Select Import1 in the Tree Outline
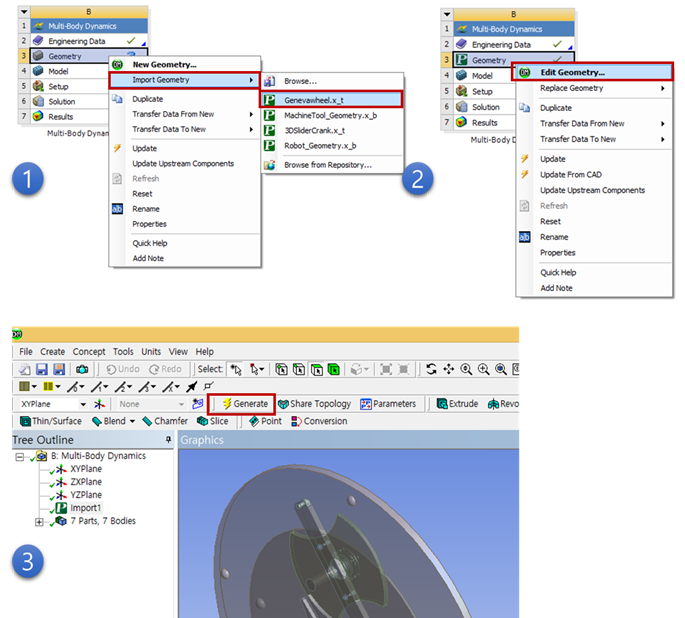 tap(85, 508)
